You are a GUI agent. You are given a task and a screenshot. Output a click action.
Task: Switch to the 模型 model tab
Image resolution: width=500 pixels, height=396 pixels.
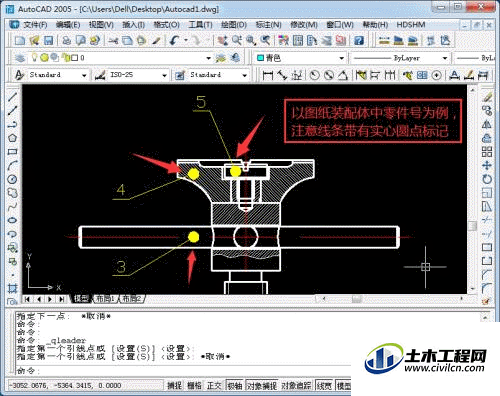(81, 299)
